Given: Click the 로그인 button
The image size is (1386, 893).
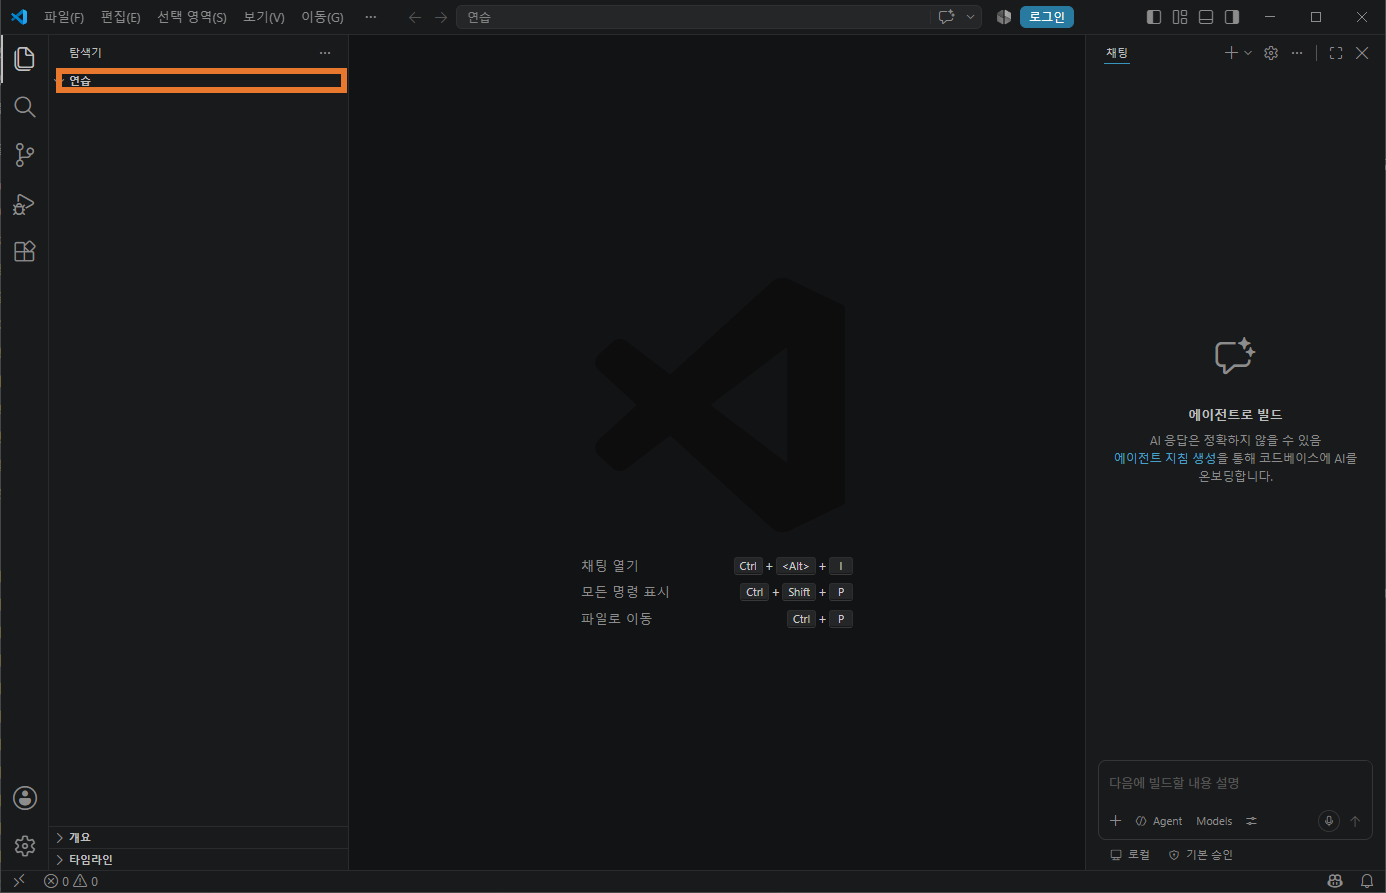Looking at the screenshot, I should pyautogui.click(x=1047, y=17).
